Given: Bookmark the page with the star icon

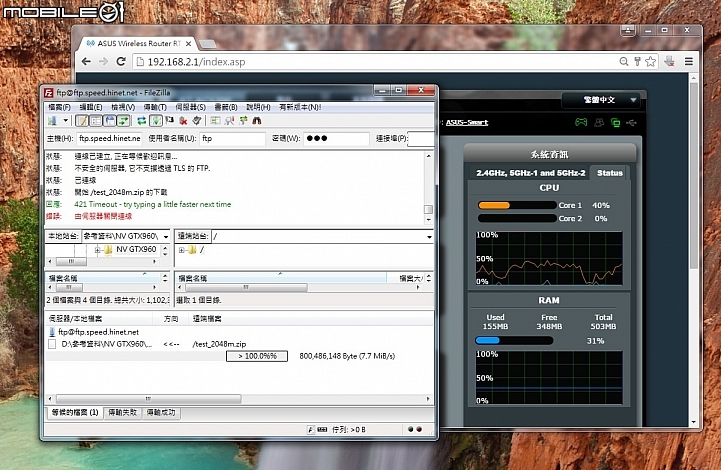Looking at the screenshot, I should (x=651, y=62).
